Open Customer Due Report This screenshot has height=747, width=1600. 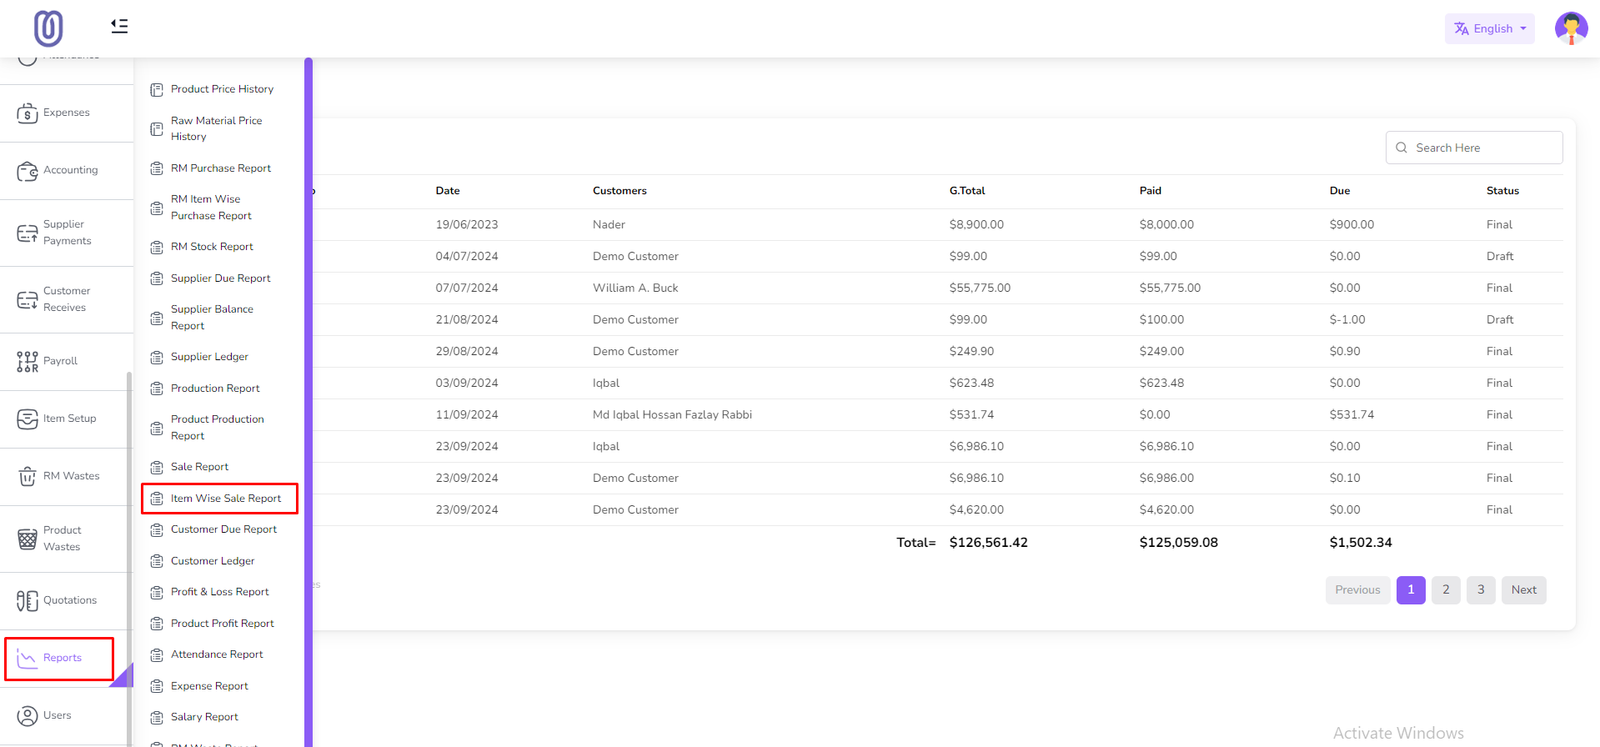pos(223,529)
